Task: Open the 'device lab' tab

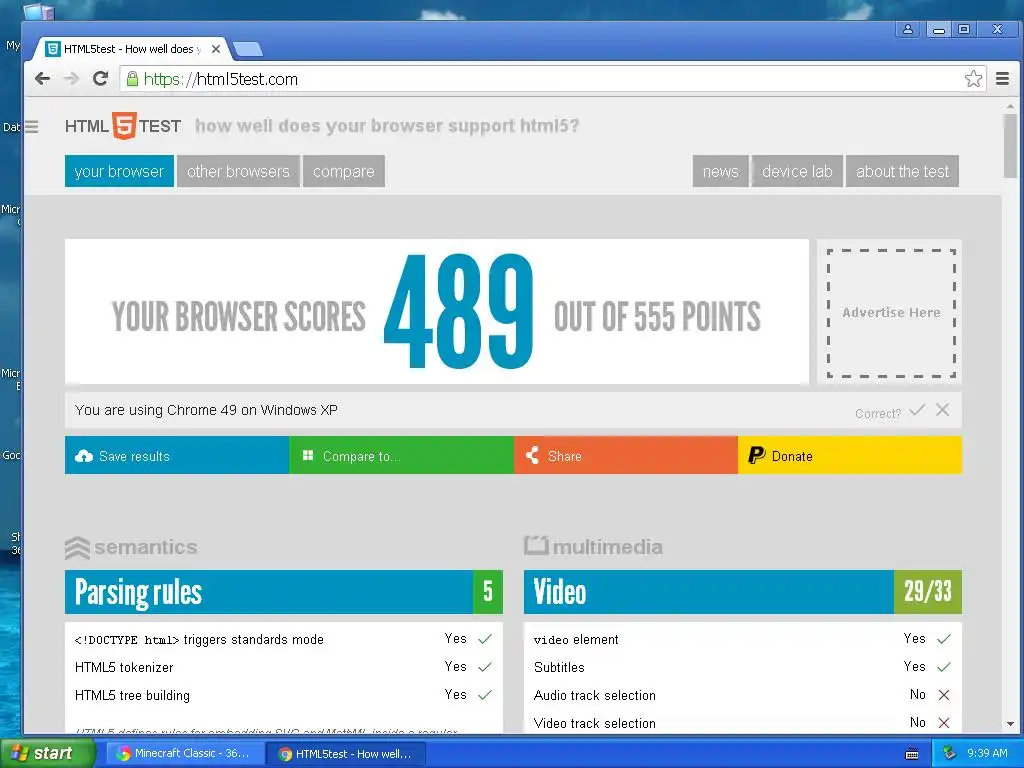Action: 797,171
